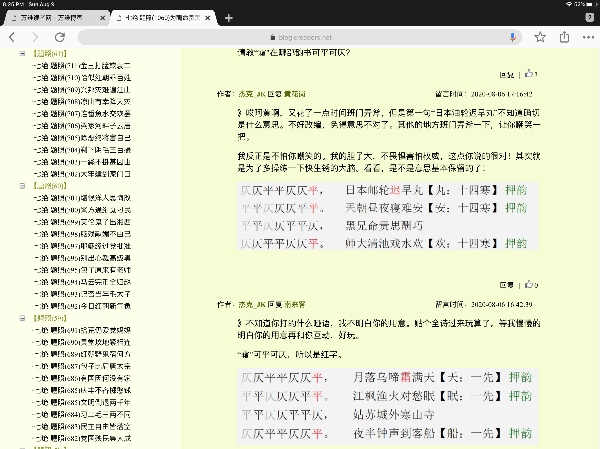
Task: Select the second browser tab
Action: (164, 18)
